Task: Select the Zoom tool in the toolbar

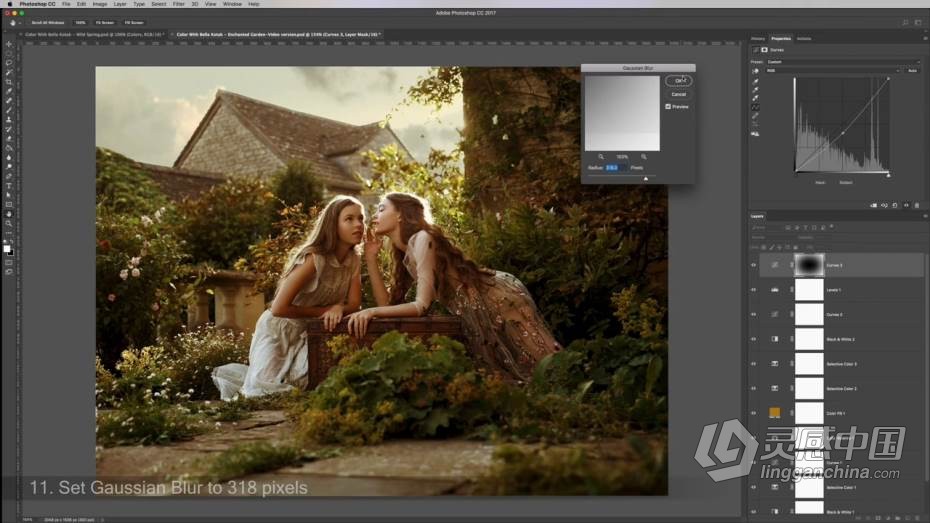Action: point(8,224)
